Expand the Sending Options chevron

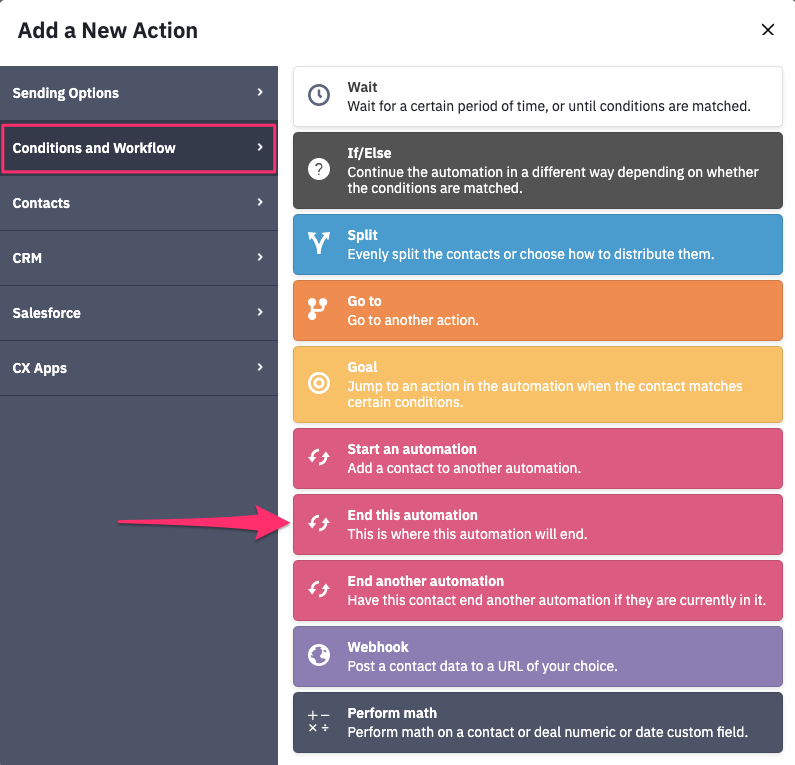coord(260,92)
